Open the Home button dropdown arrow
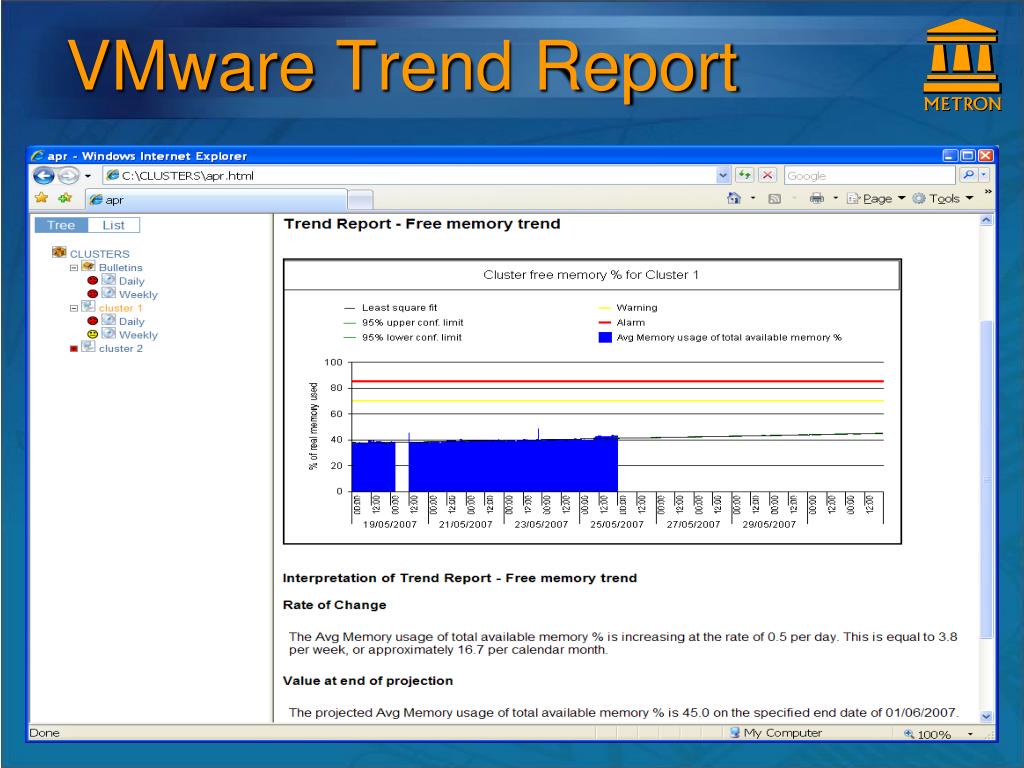The height and width of the screenshot is (768, 1024). pos(753,198)
